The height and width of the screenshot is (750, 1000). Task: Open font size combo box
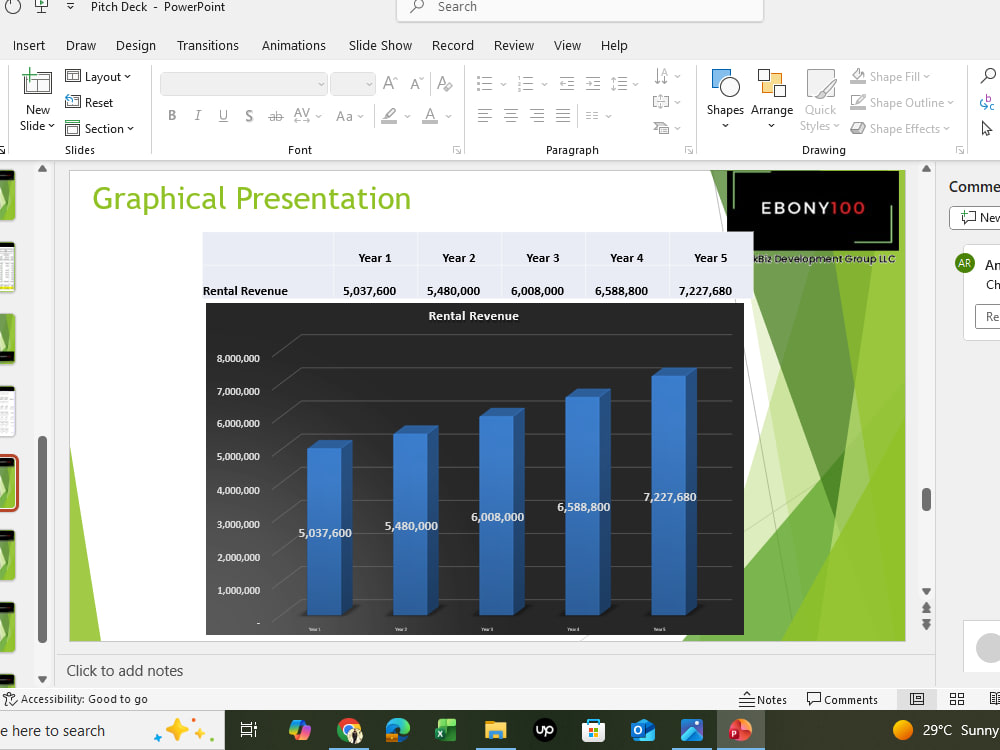click(353, 84)
